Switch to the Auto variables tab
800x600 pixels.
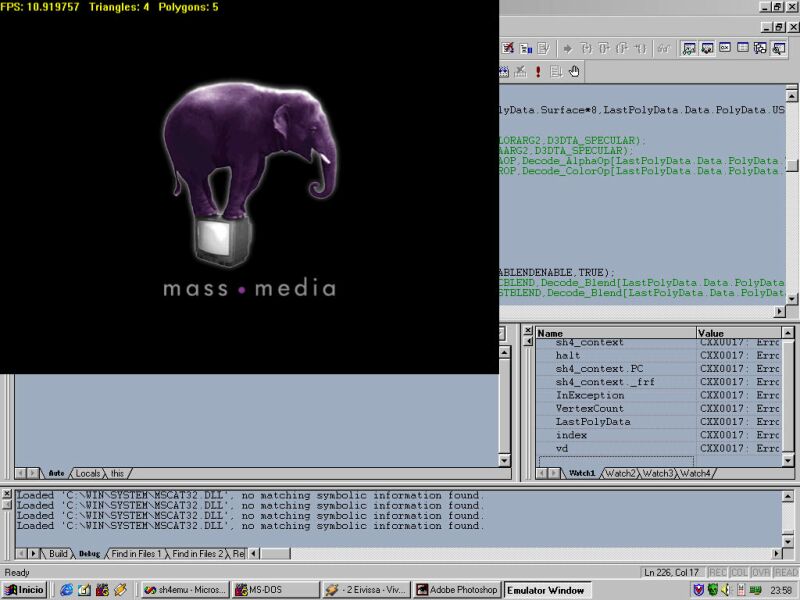click(56, 473)
